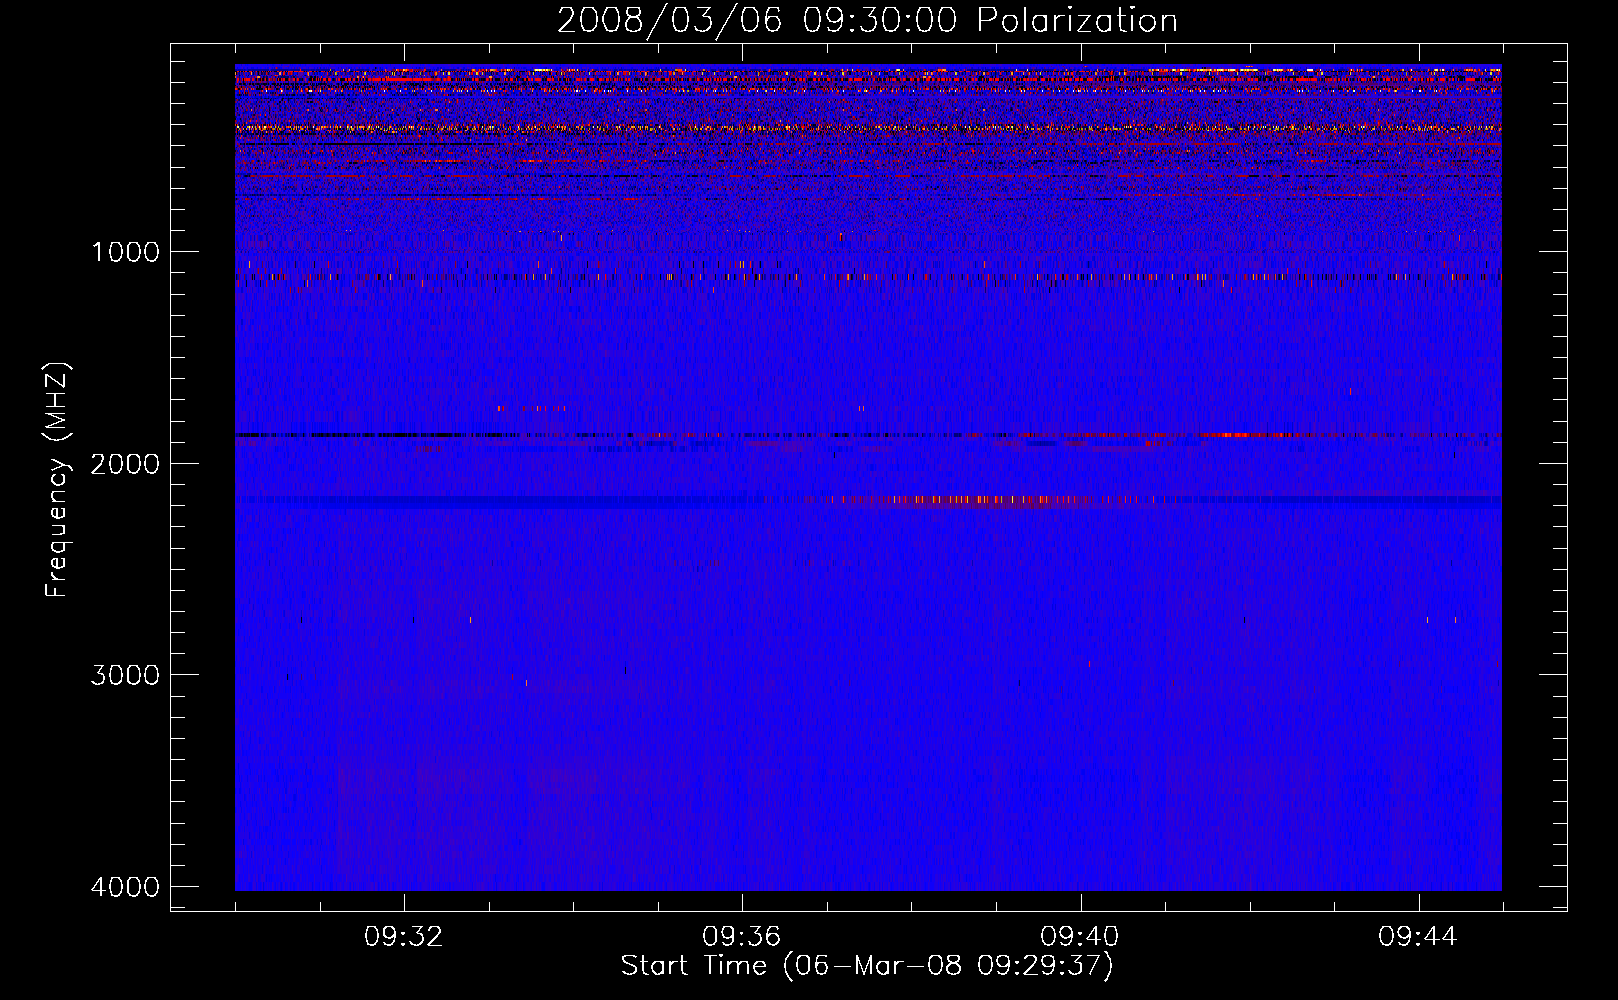Select the 2000 frequency tick label

(125, 463)
